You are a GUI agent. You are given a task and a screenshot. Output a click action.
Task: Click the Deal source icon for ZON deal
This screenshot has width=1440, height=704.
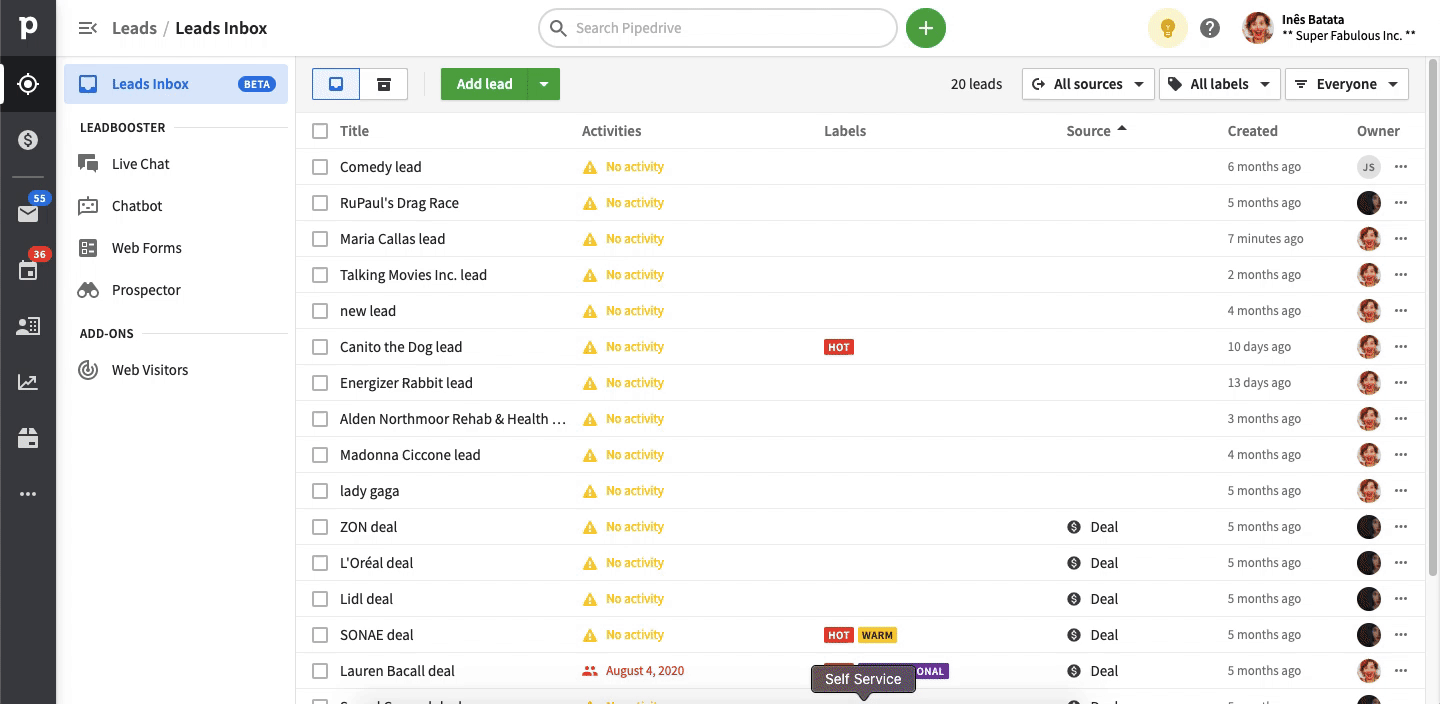(x=1074, y=527)
